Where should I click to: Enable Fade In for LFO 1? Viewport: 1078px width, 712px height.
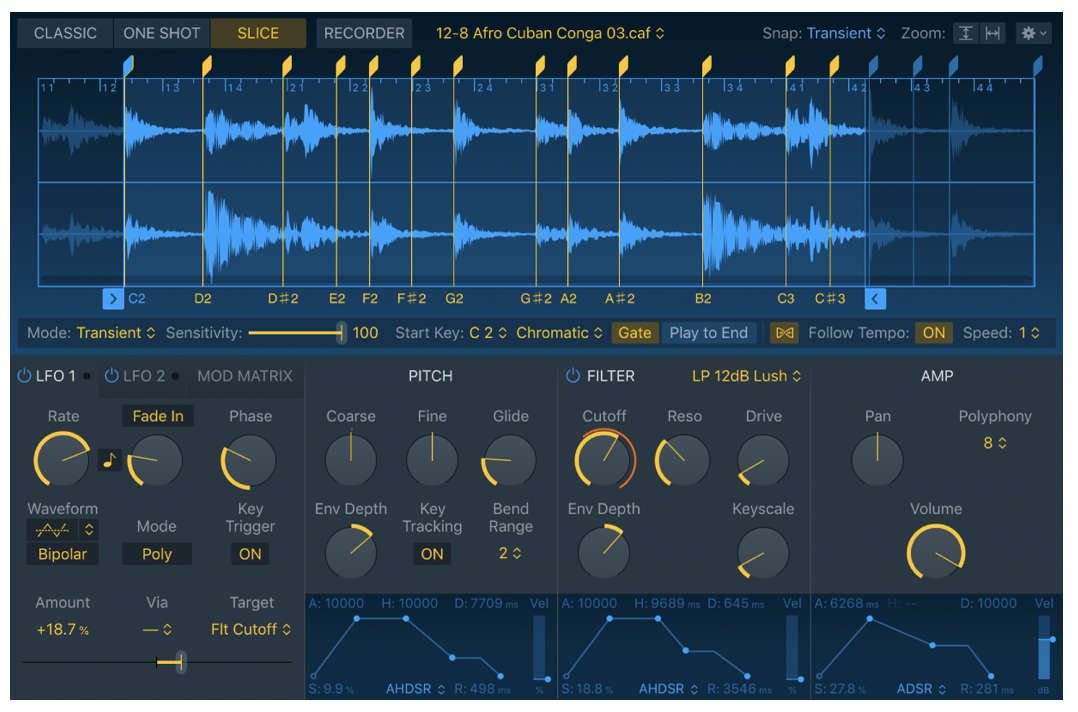(157, 416)
